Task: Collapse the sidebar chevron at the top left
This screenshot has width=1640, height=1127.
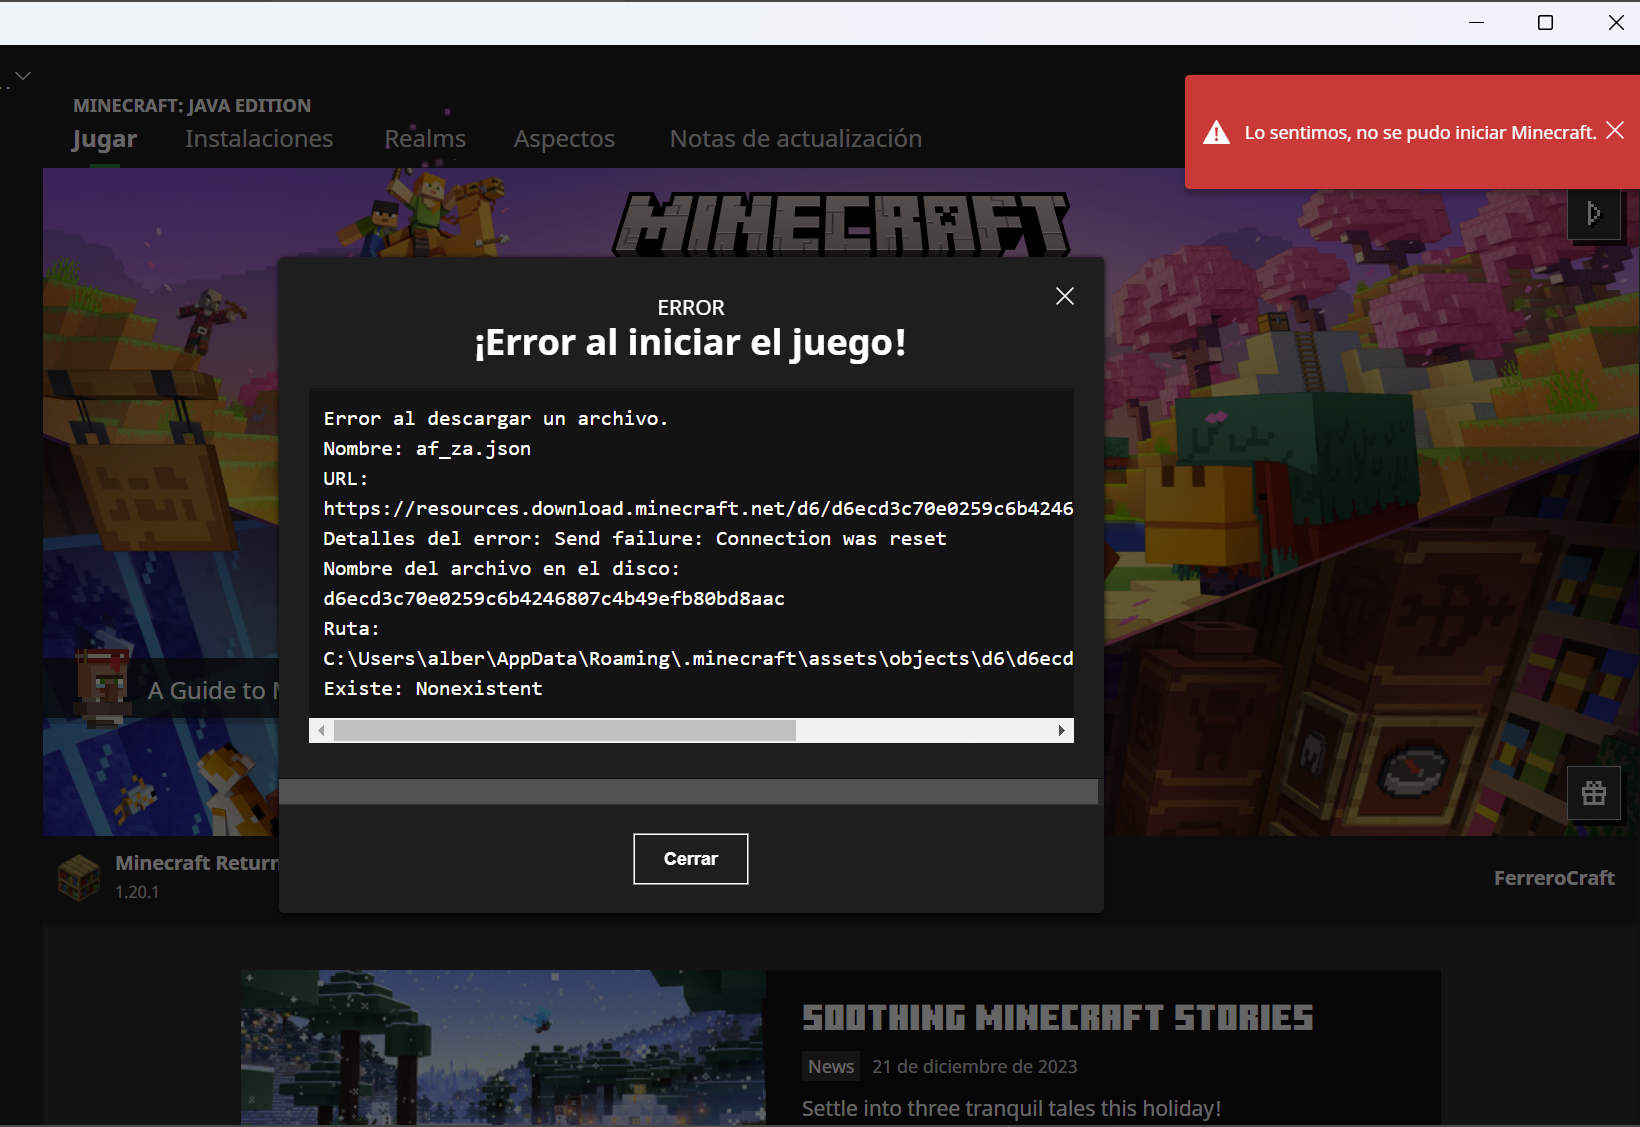Action: (x=23, y=76)
